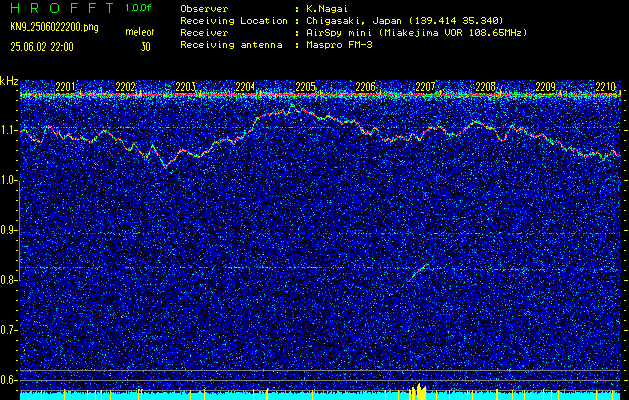Image resolution: width=629 pixels, height=400 pixels.
Task: Select antenna name Maspro FM-3
Action: pos(339,45)
